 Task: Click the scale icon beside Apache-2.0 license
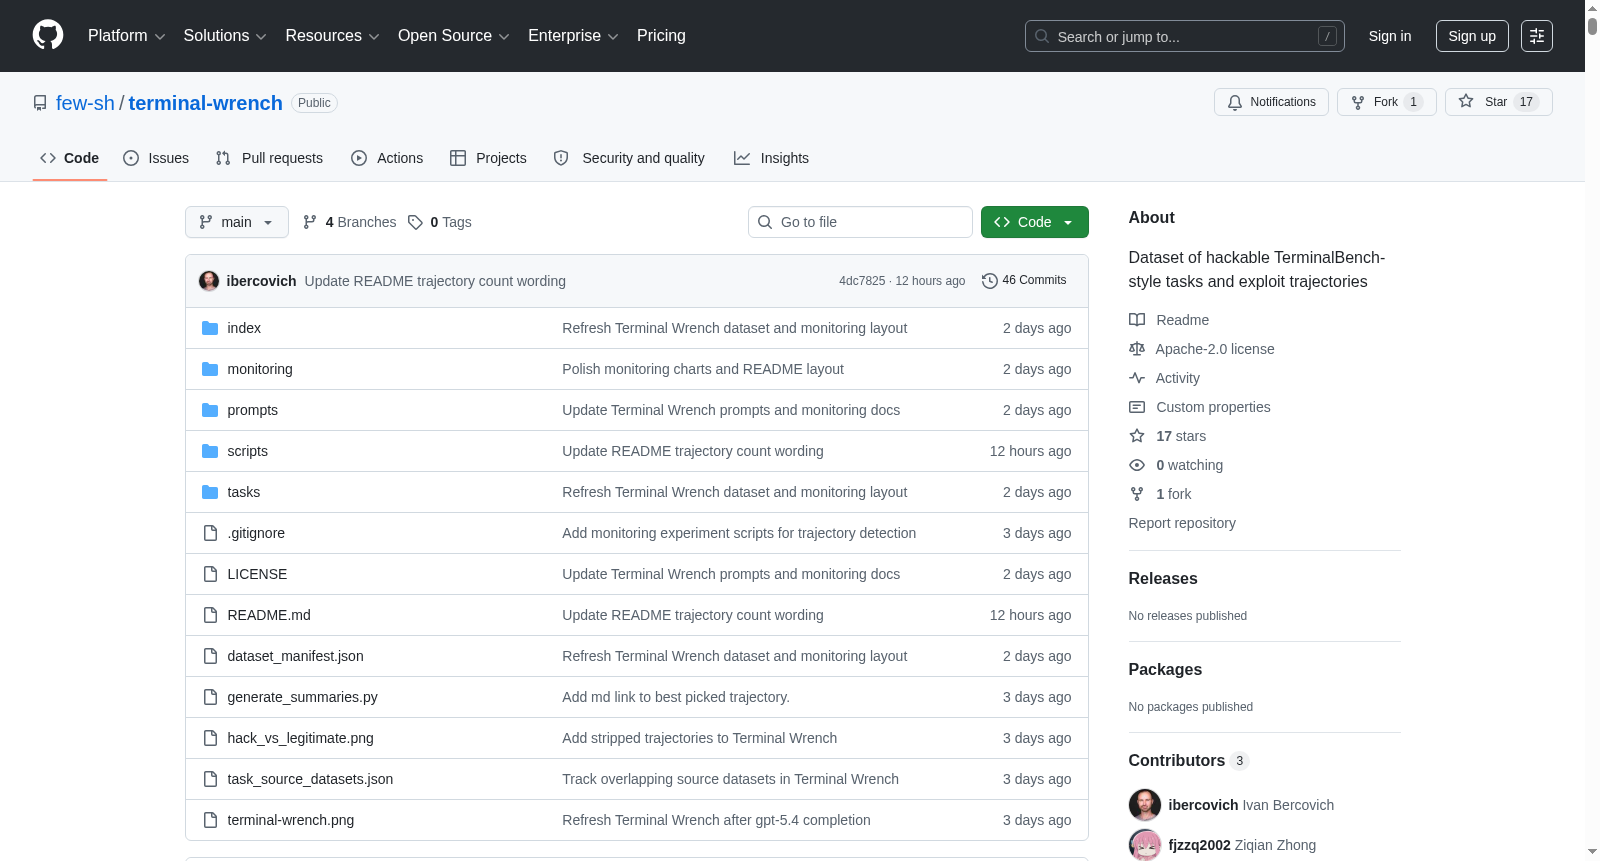tap(1137, 349)
